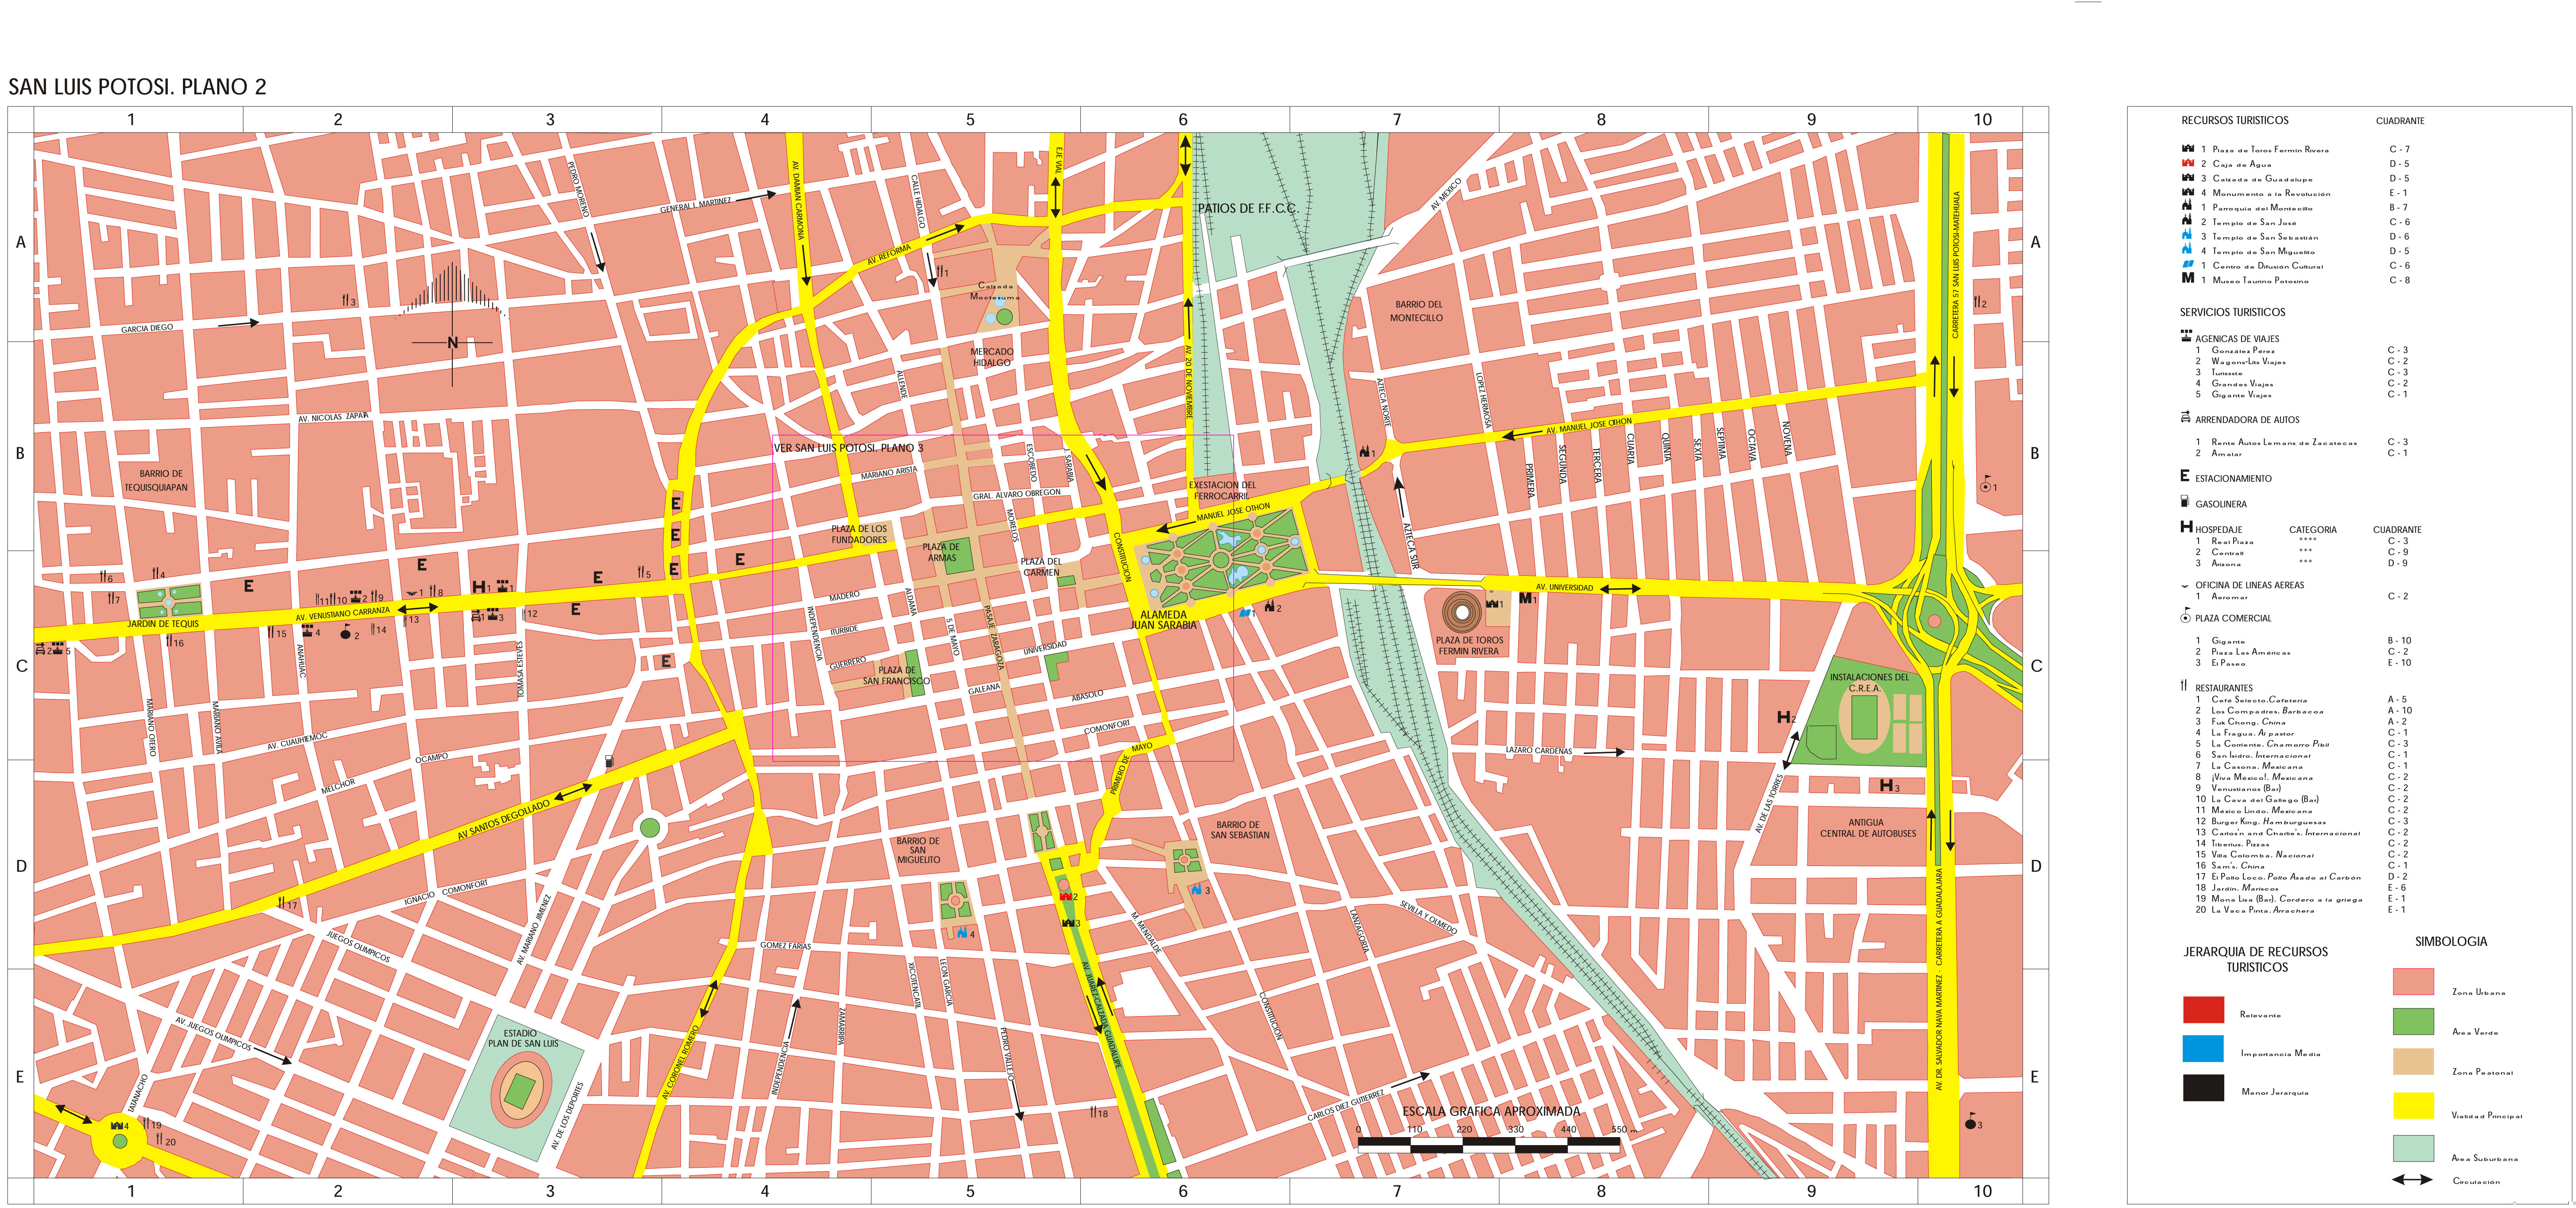The width and height of the screenshot is (2576, 1208).
Task: Click the 'MERCADO HIDALGO' label
Action: (x=991, y=357)
